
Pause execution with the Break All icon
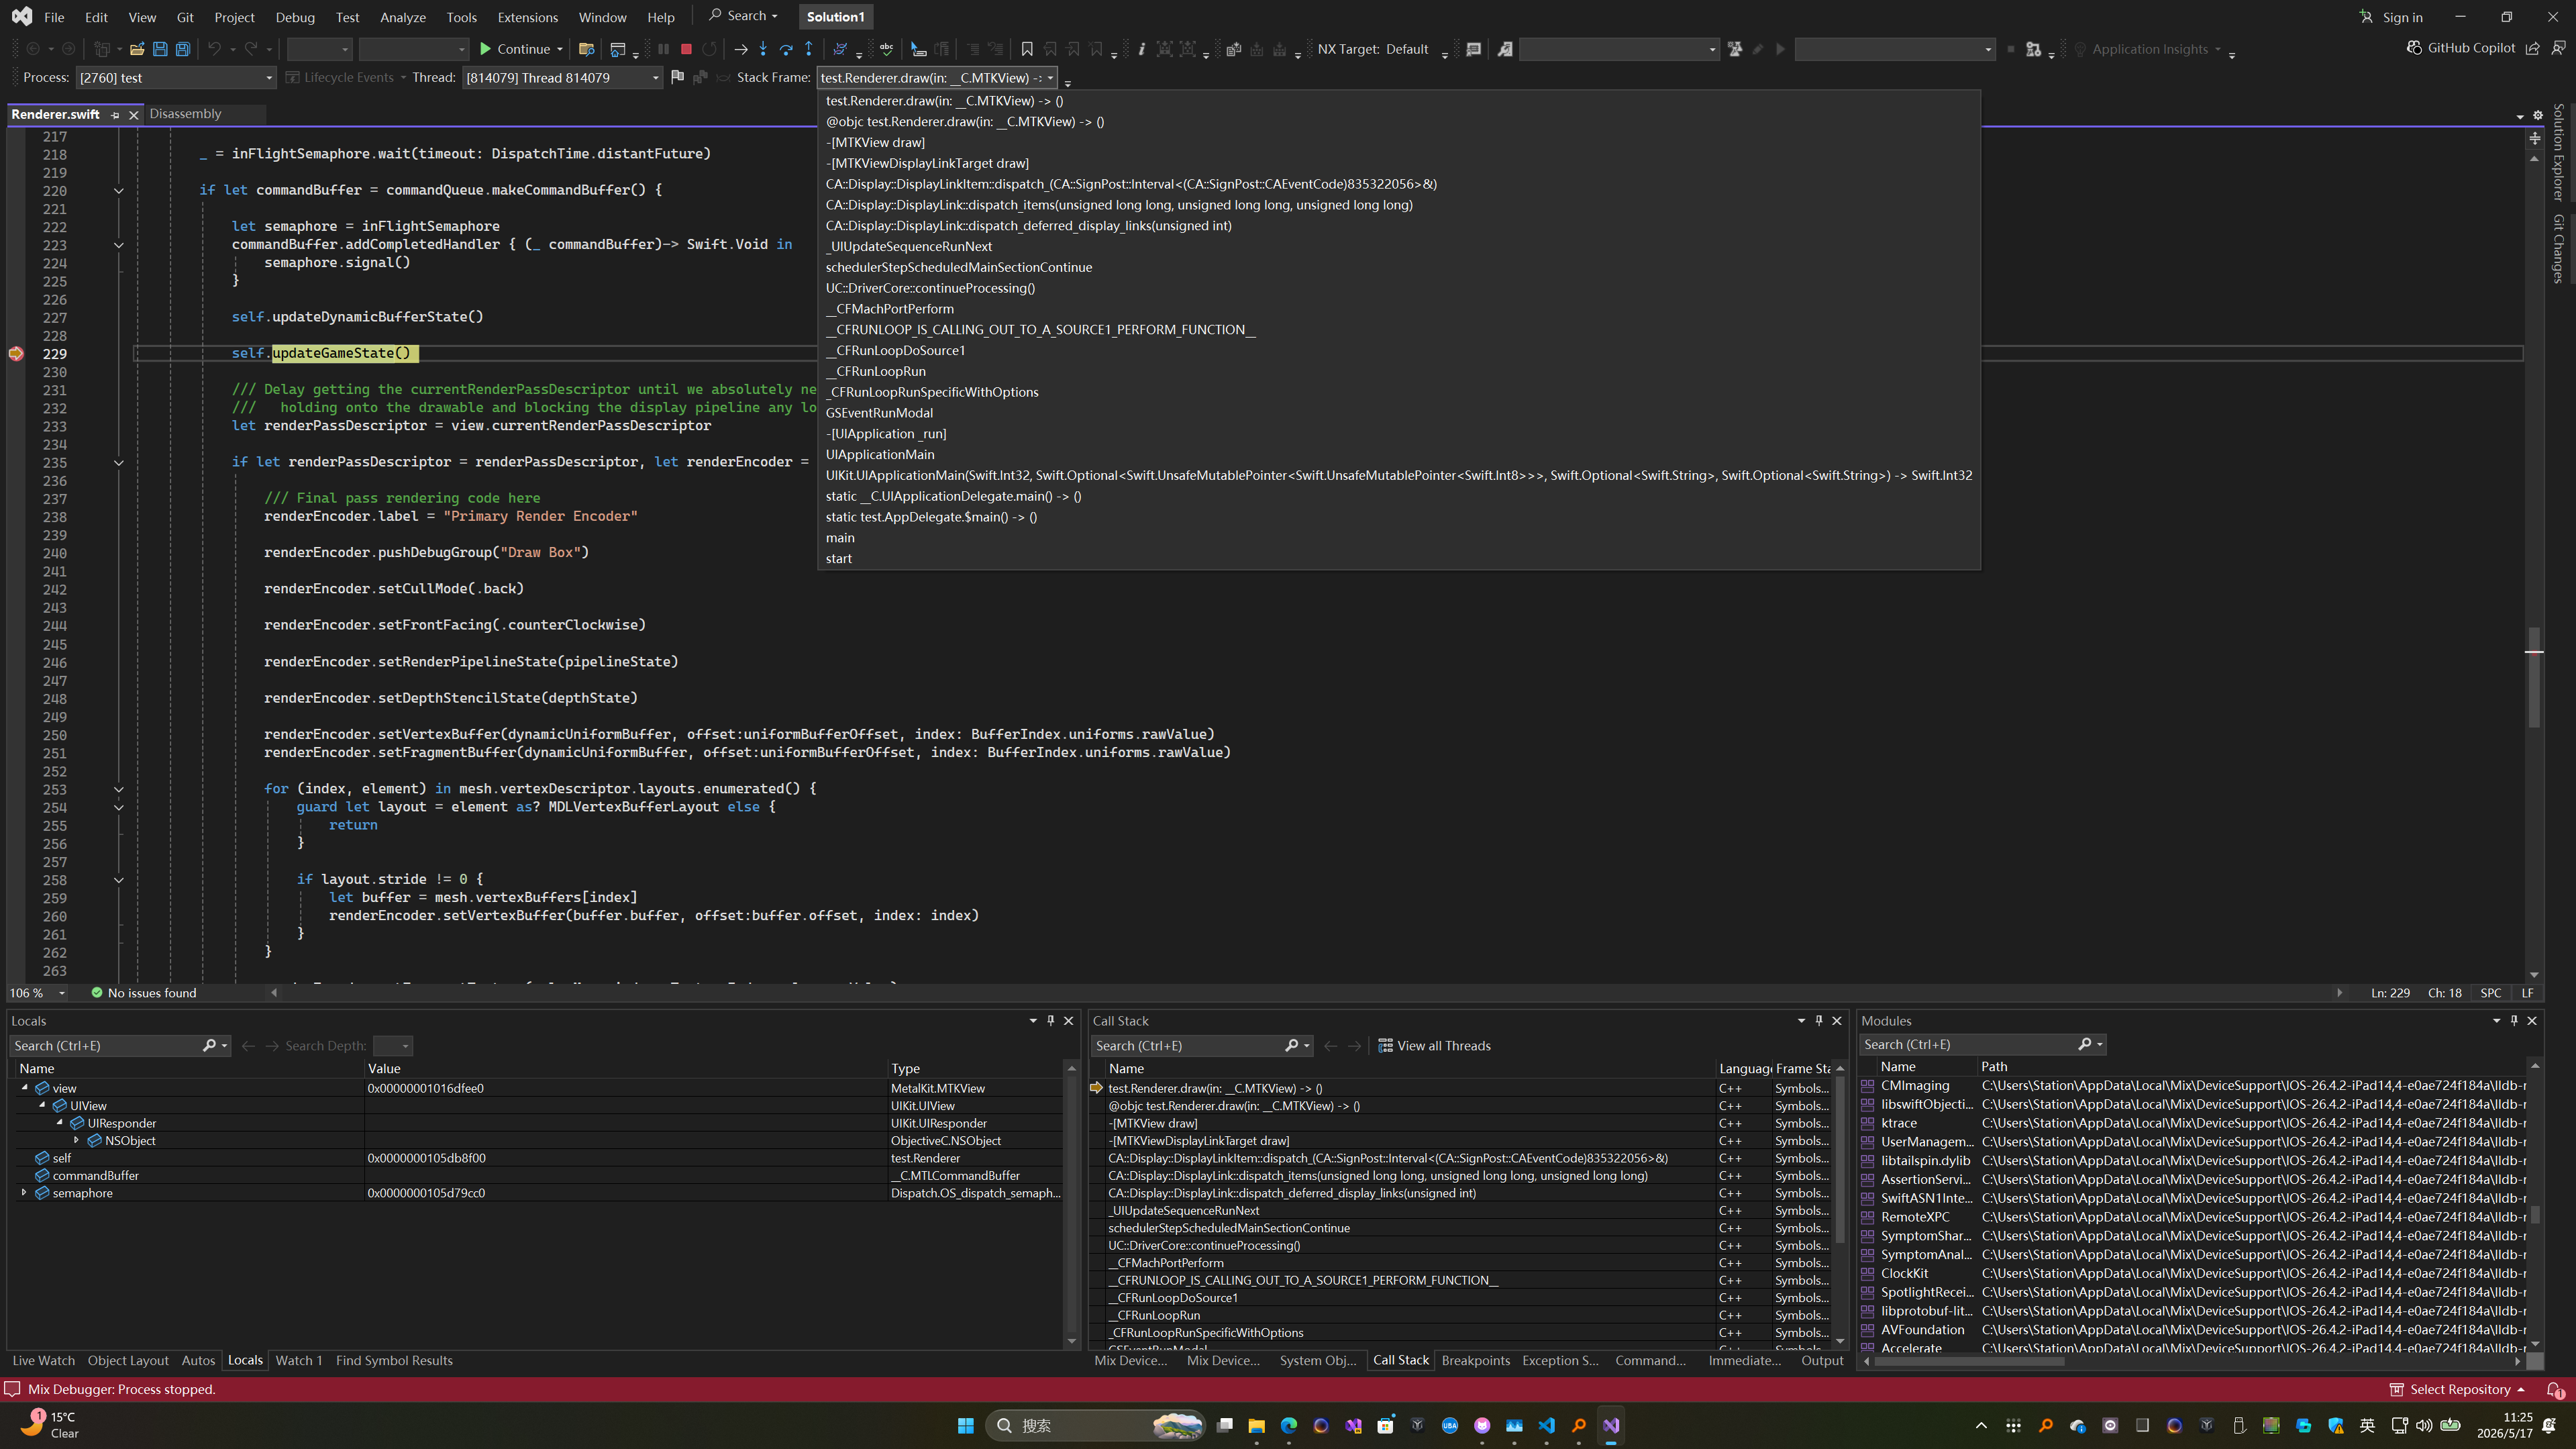click(x=663, y=49)
